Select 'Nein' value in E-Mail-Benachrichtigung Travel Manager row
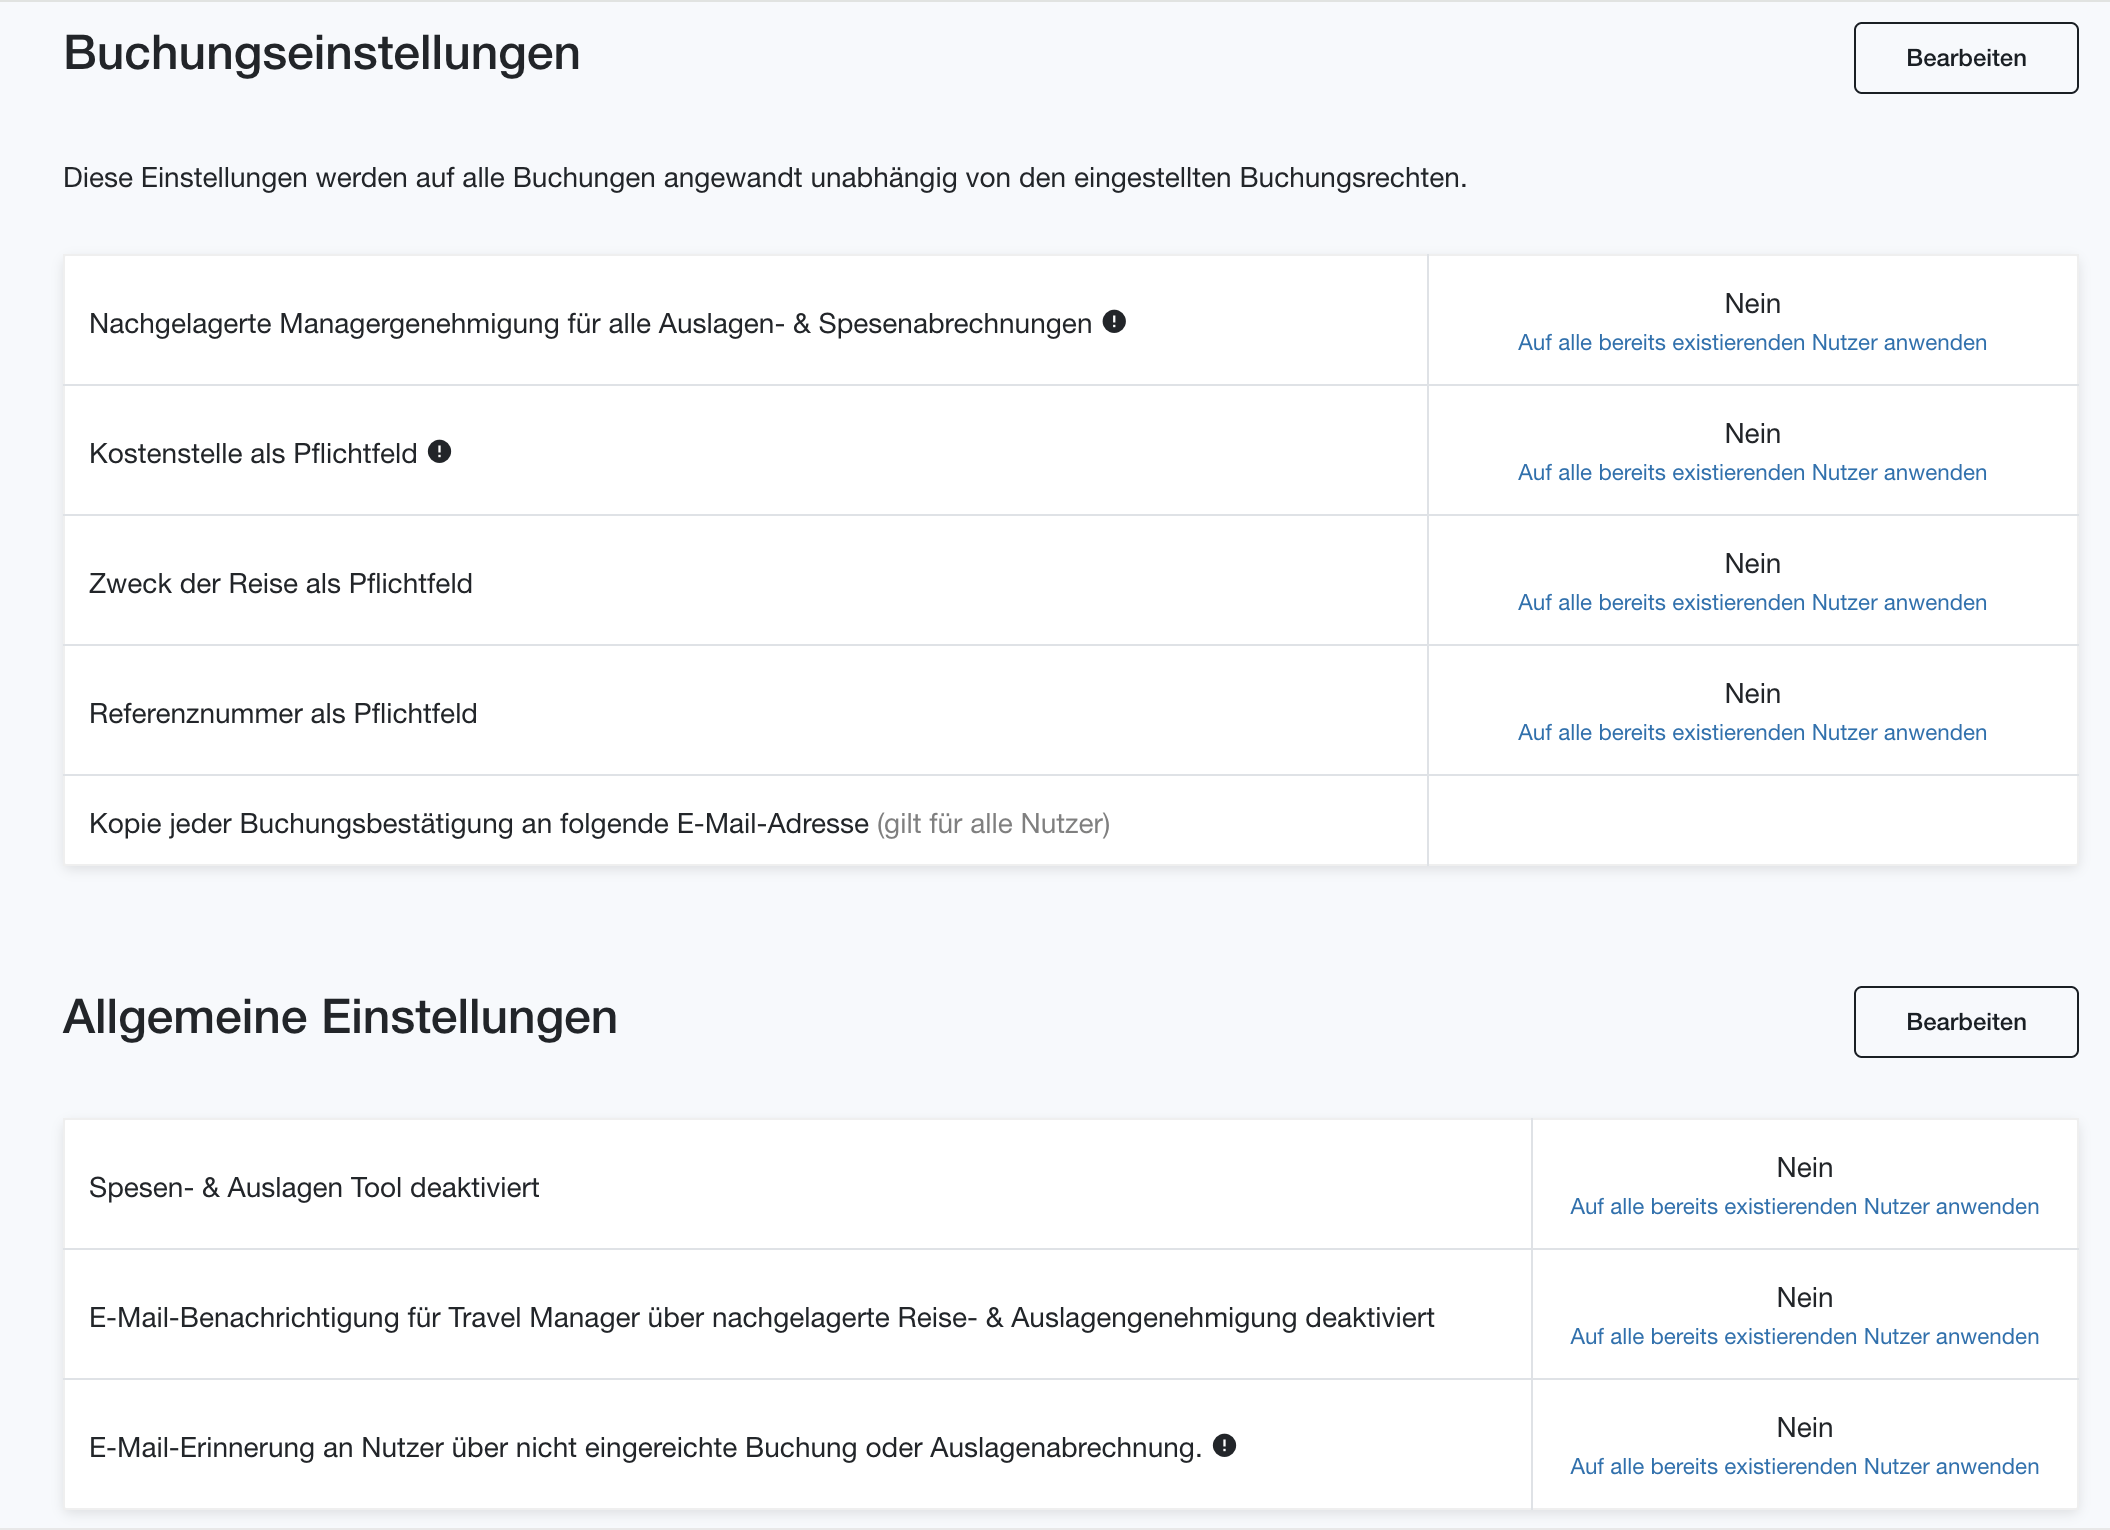 (x=1804, y=1297)
